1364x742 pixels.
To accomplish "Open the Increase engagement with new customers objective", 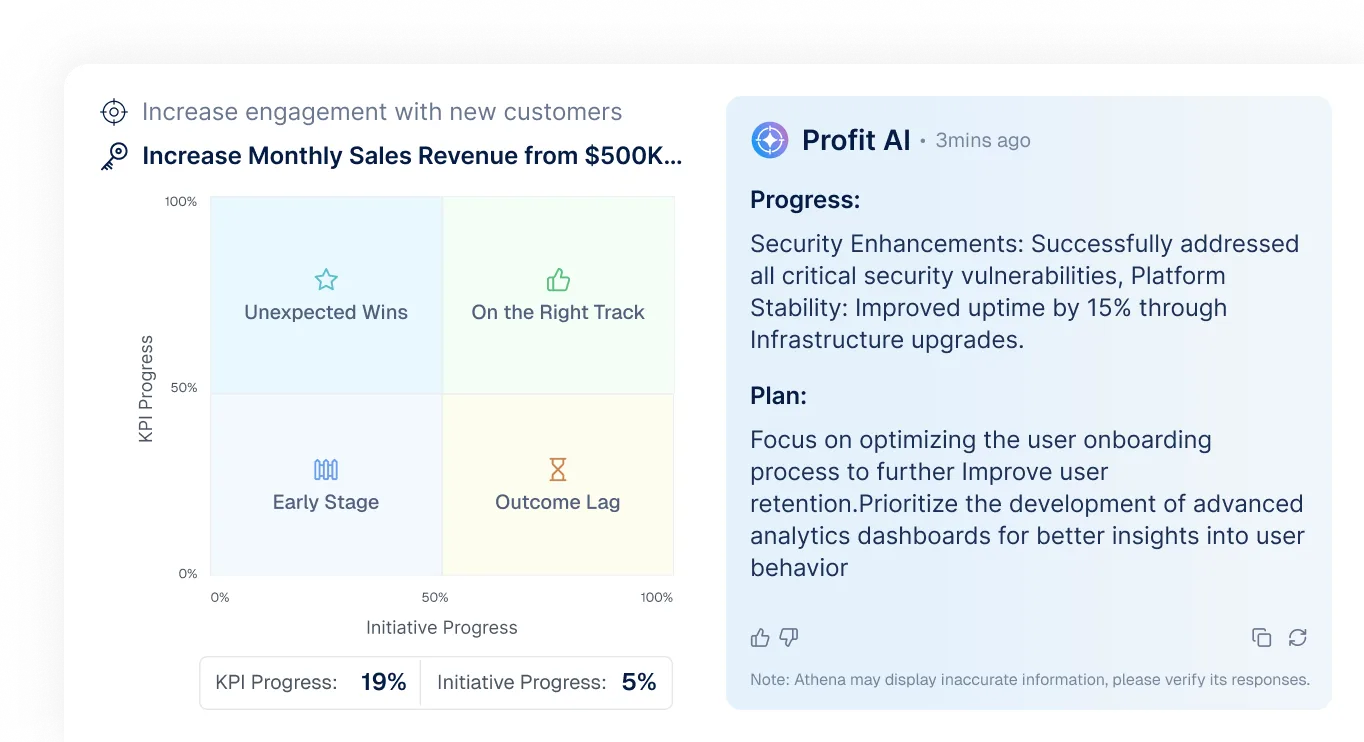I will [x=382, y=112].
